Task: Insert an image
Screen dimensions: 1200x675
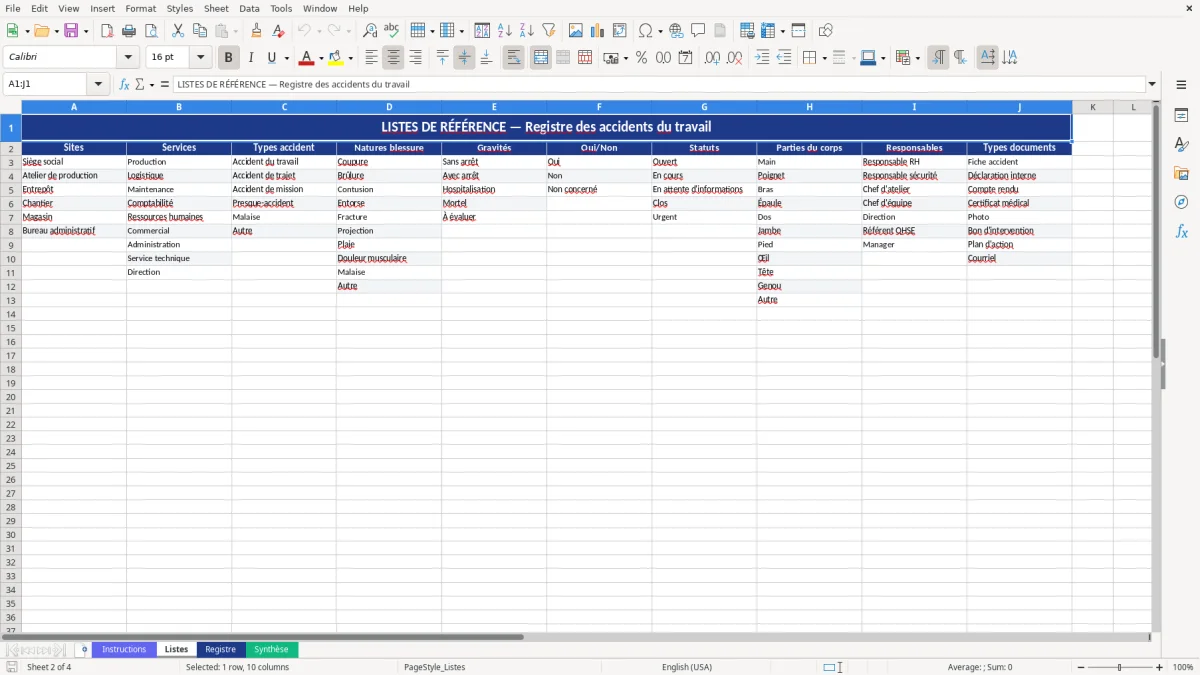Action: point(576,31)
